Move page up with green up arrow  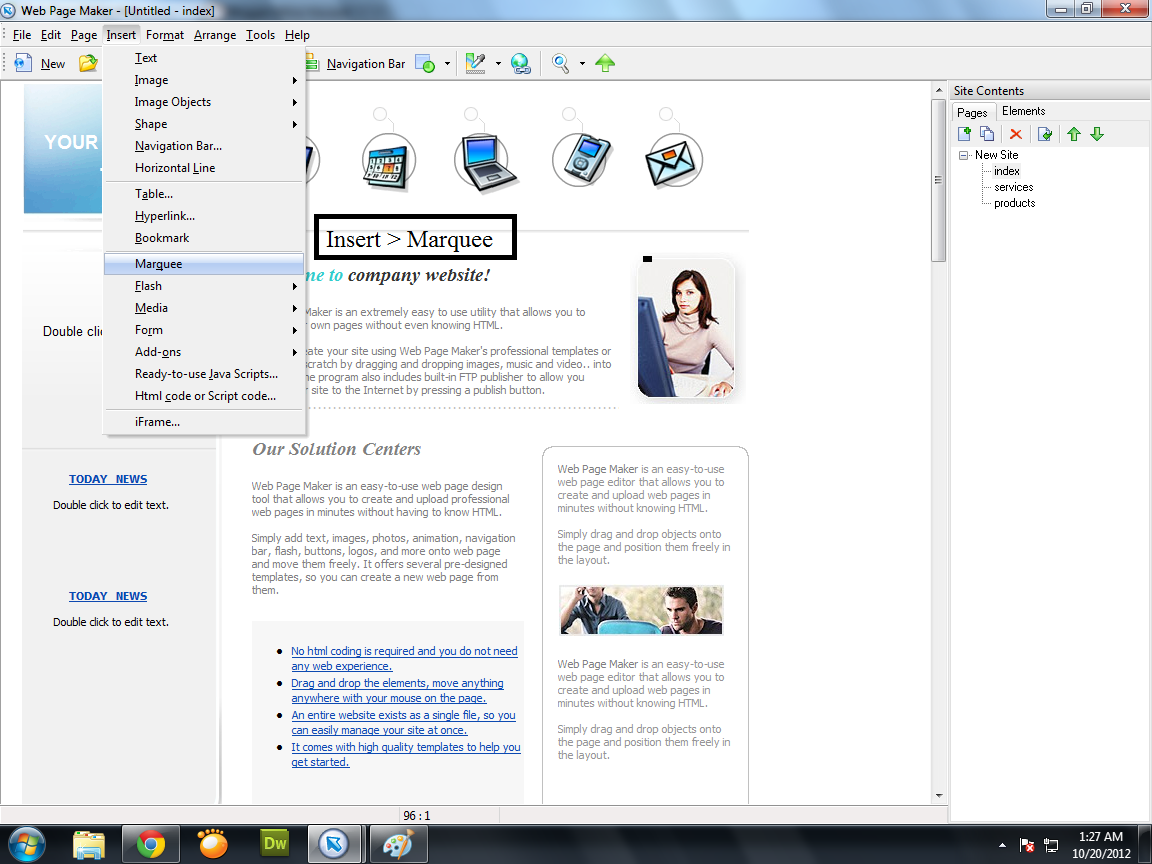[1074, 134]
